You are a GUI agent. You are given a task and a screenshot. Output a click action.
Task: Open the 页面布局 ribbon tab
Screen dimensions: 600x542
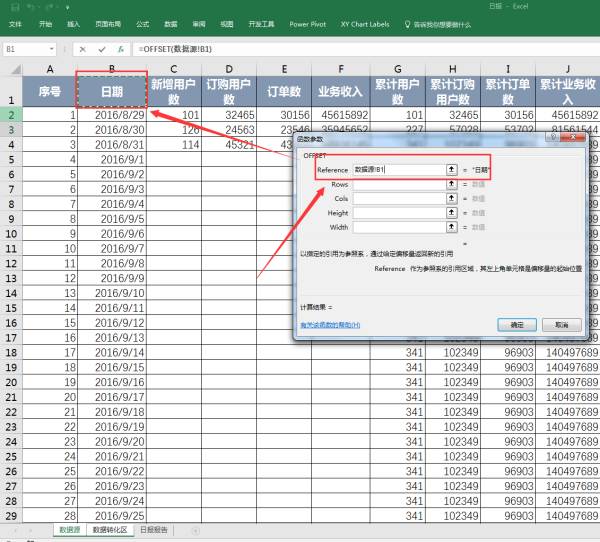pos(108,24)
